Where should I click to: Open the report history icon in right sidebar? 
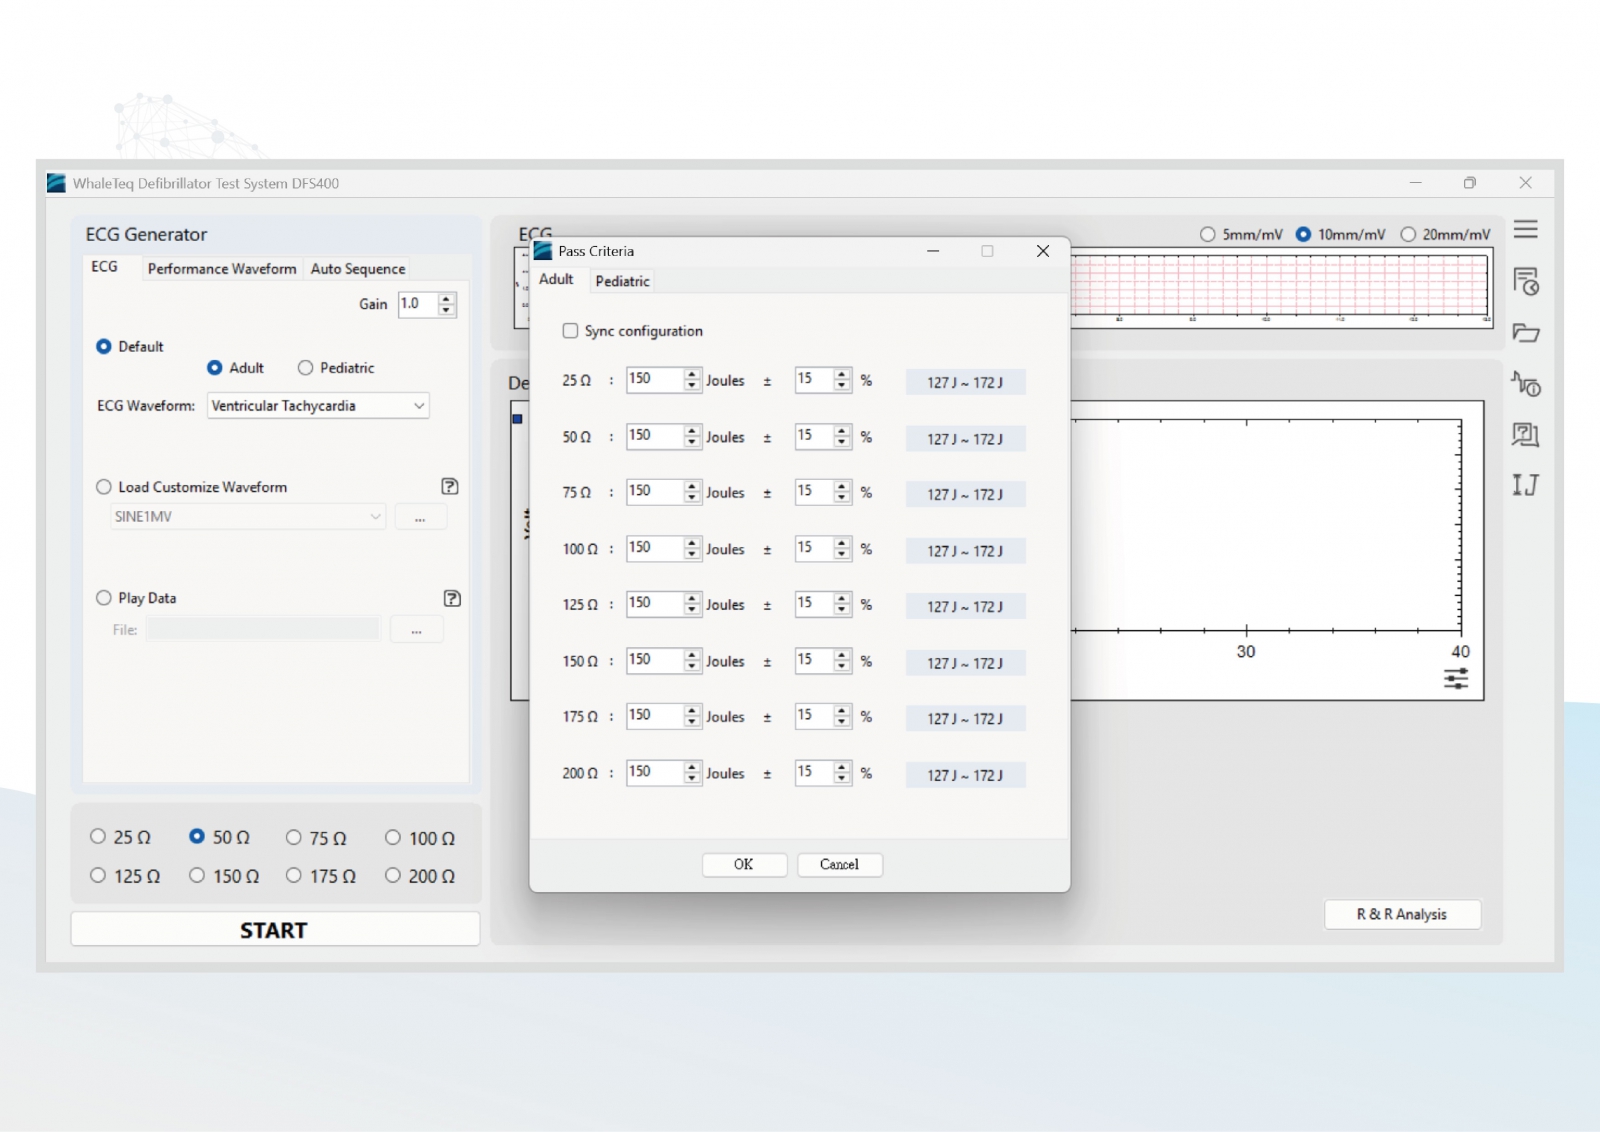coord(1525,281)
